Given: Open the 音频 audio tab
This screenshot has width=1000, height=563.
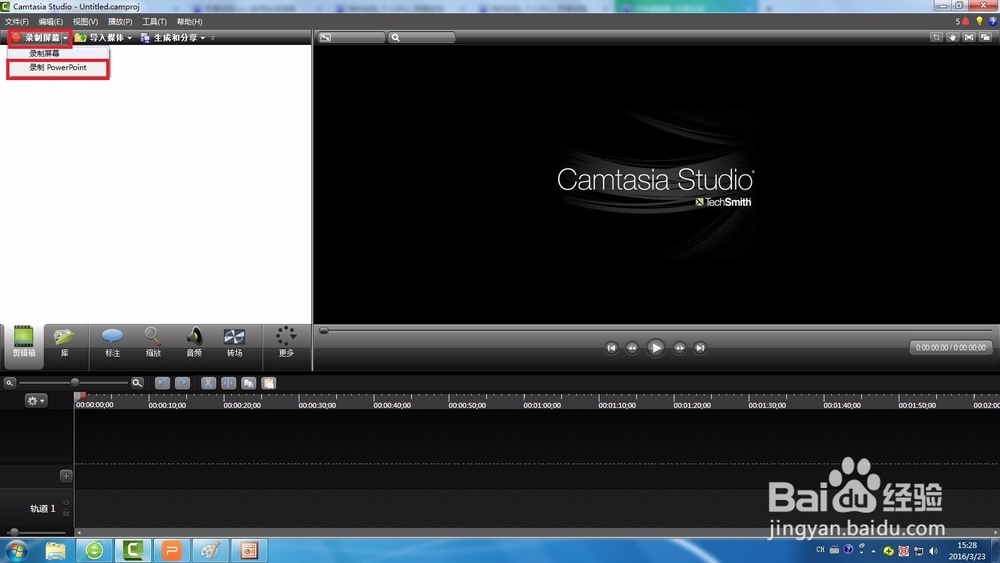Looking at the screenshot, I should tap(194, 342).
